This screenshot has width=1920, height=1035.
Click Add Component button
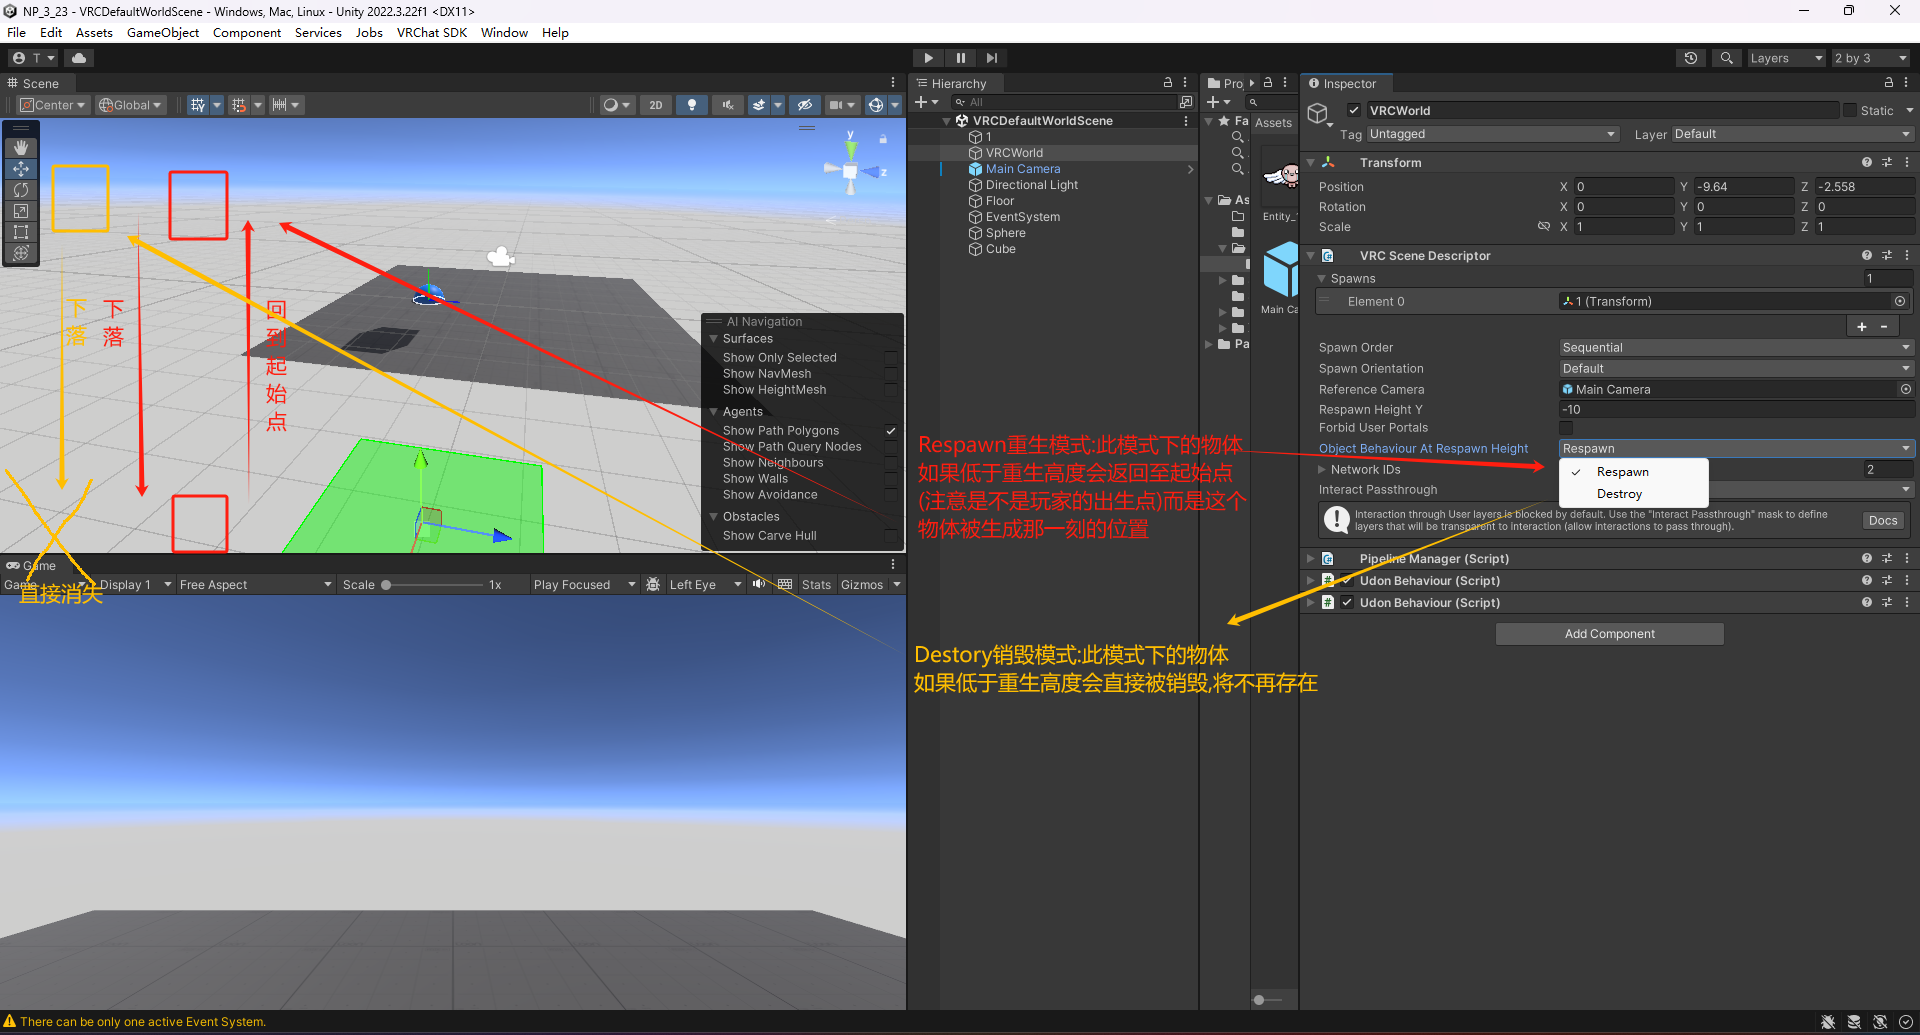(1609, 634)
